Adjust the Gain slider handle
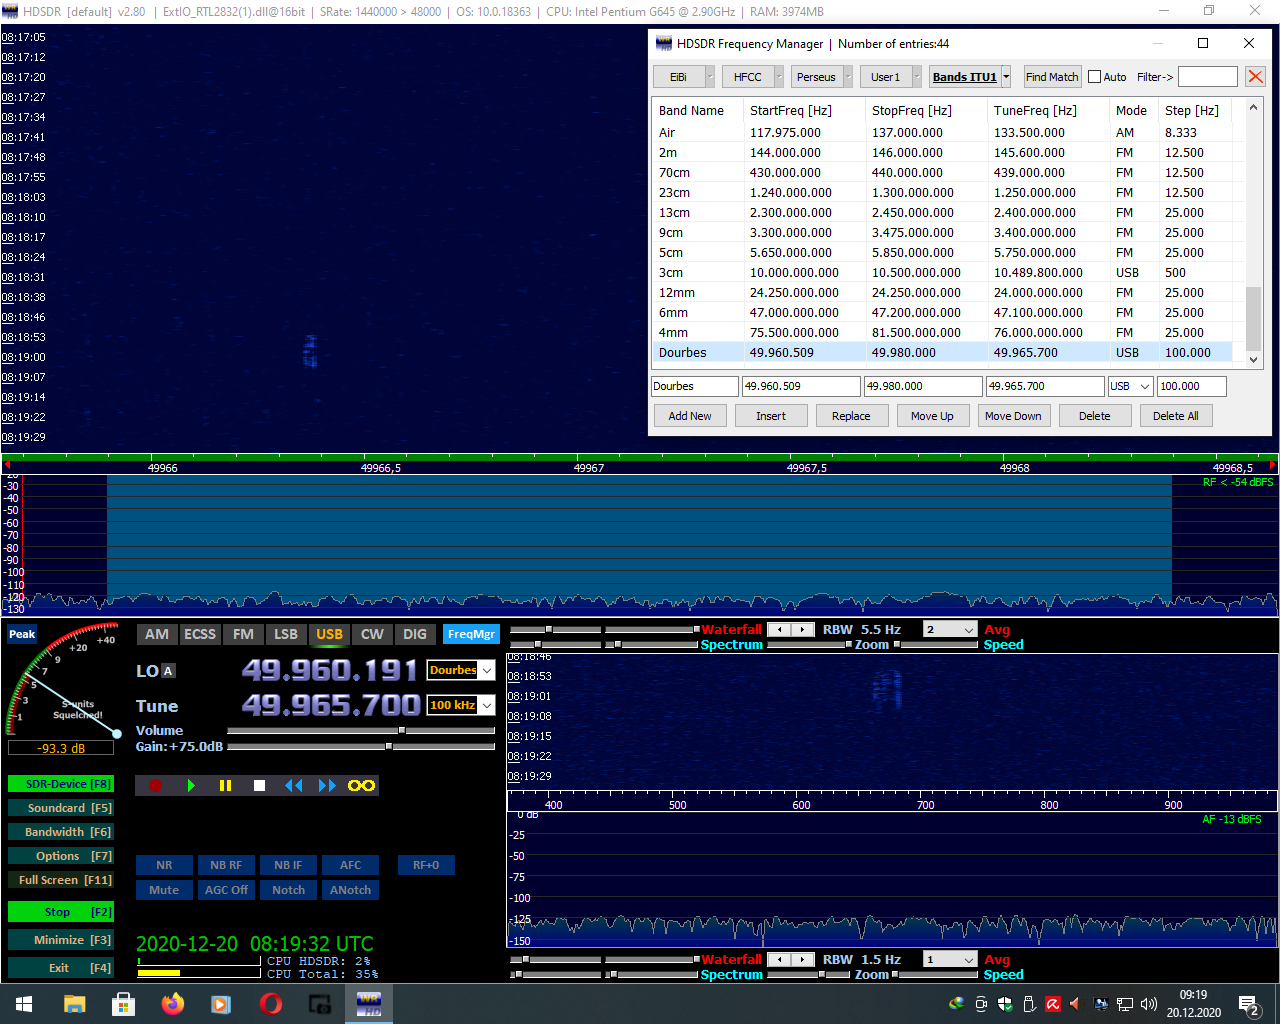 pyautogui.click(x=389, y=746)
